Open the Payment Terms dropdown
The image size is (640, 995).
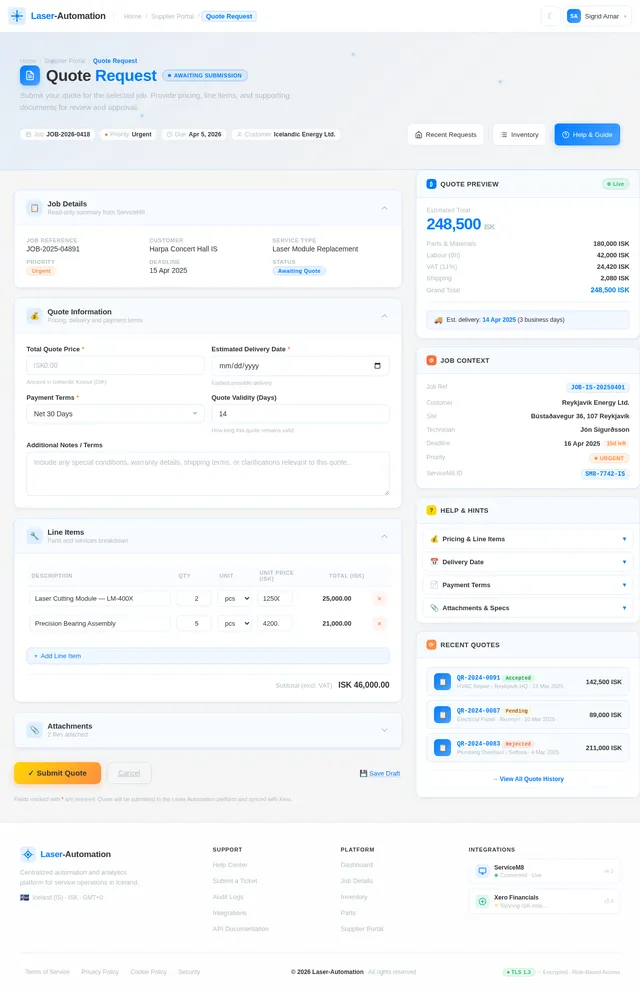[115, 414]
